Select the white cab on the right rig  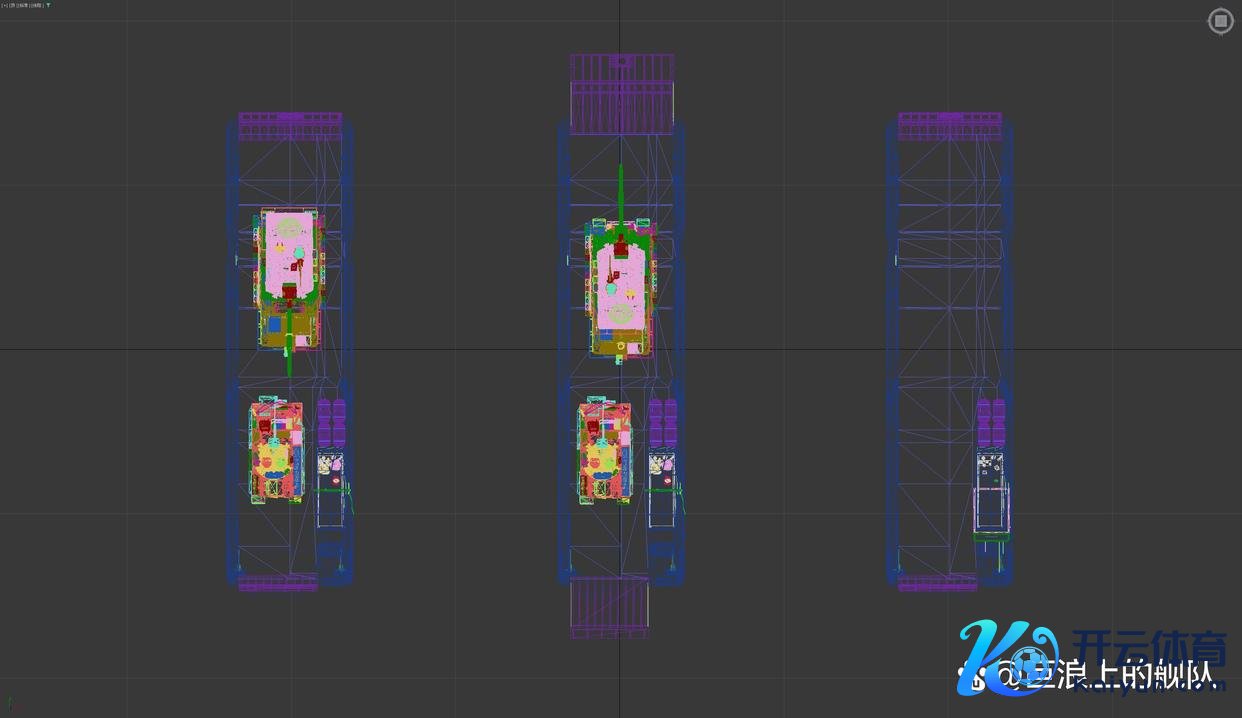[x=989, y=500]
